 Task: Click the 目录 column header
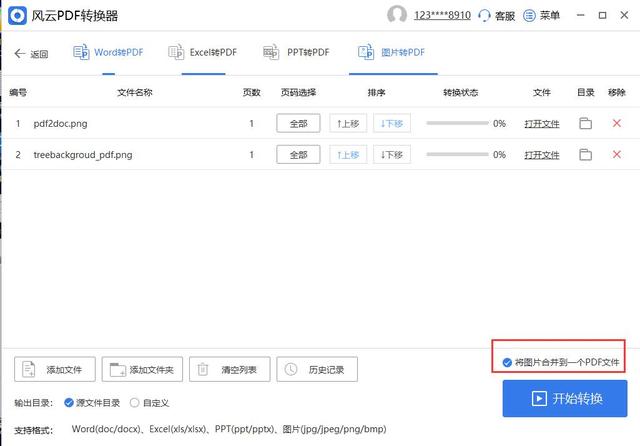(585, 93)
